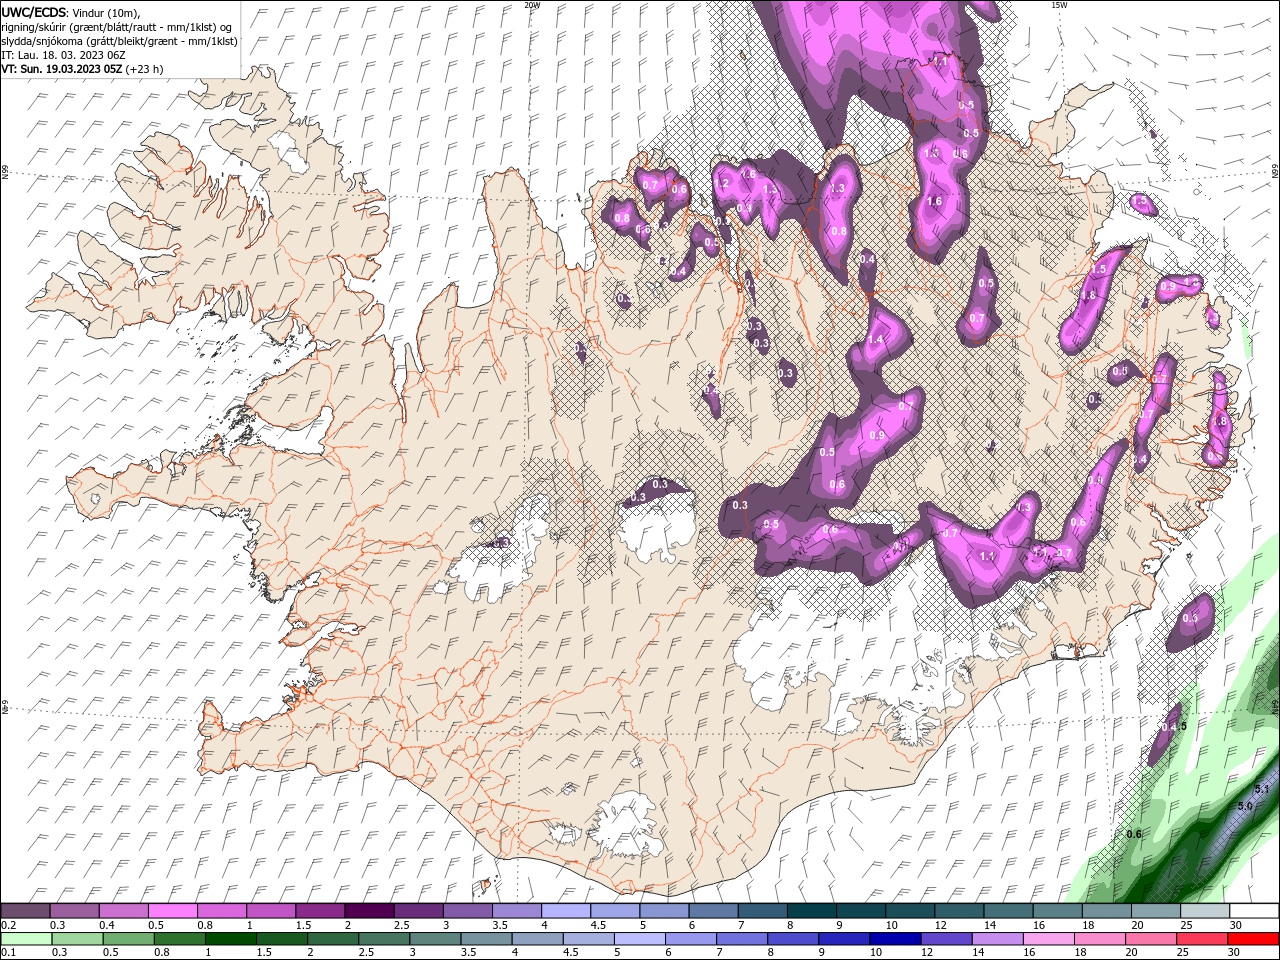Click the 0.1 pale green swatch in lower legend
Viewport: 1280px width, 960px height.
pyautogui.click(x=25, y=939)
